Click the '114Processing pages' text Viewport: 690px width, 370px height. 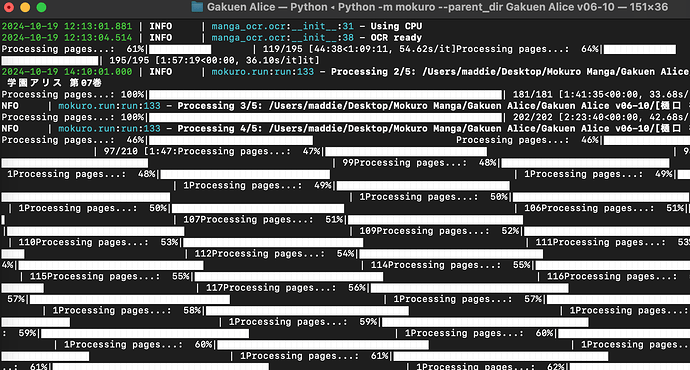[435, 265]
